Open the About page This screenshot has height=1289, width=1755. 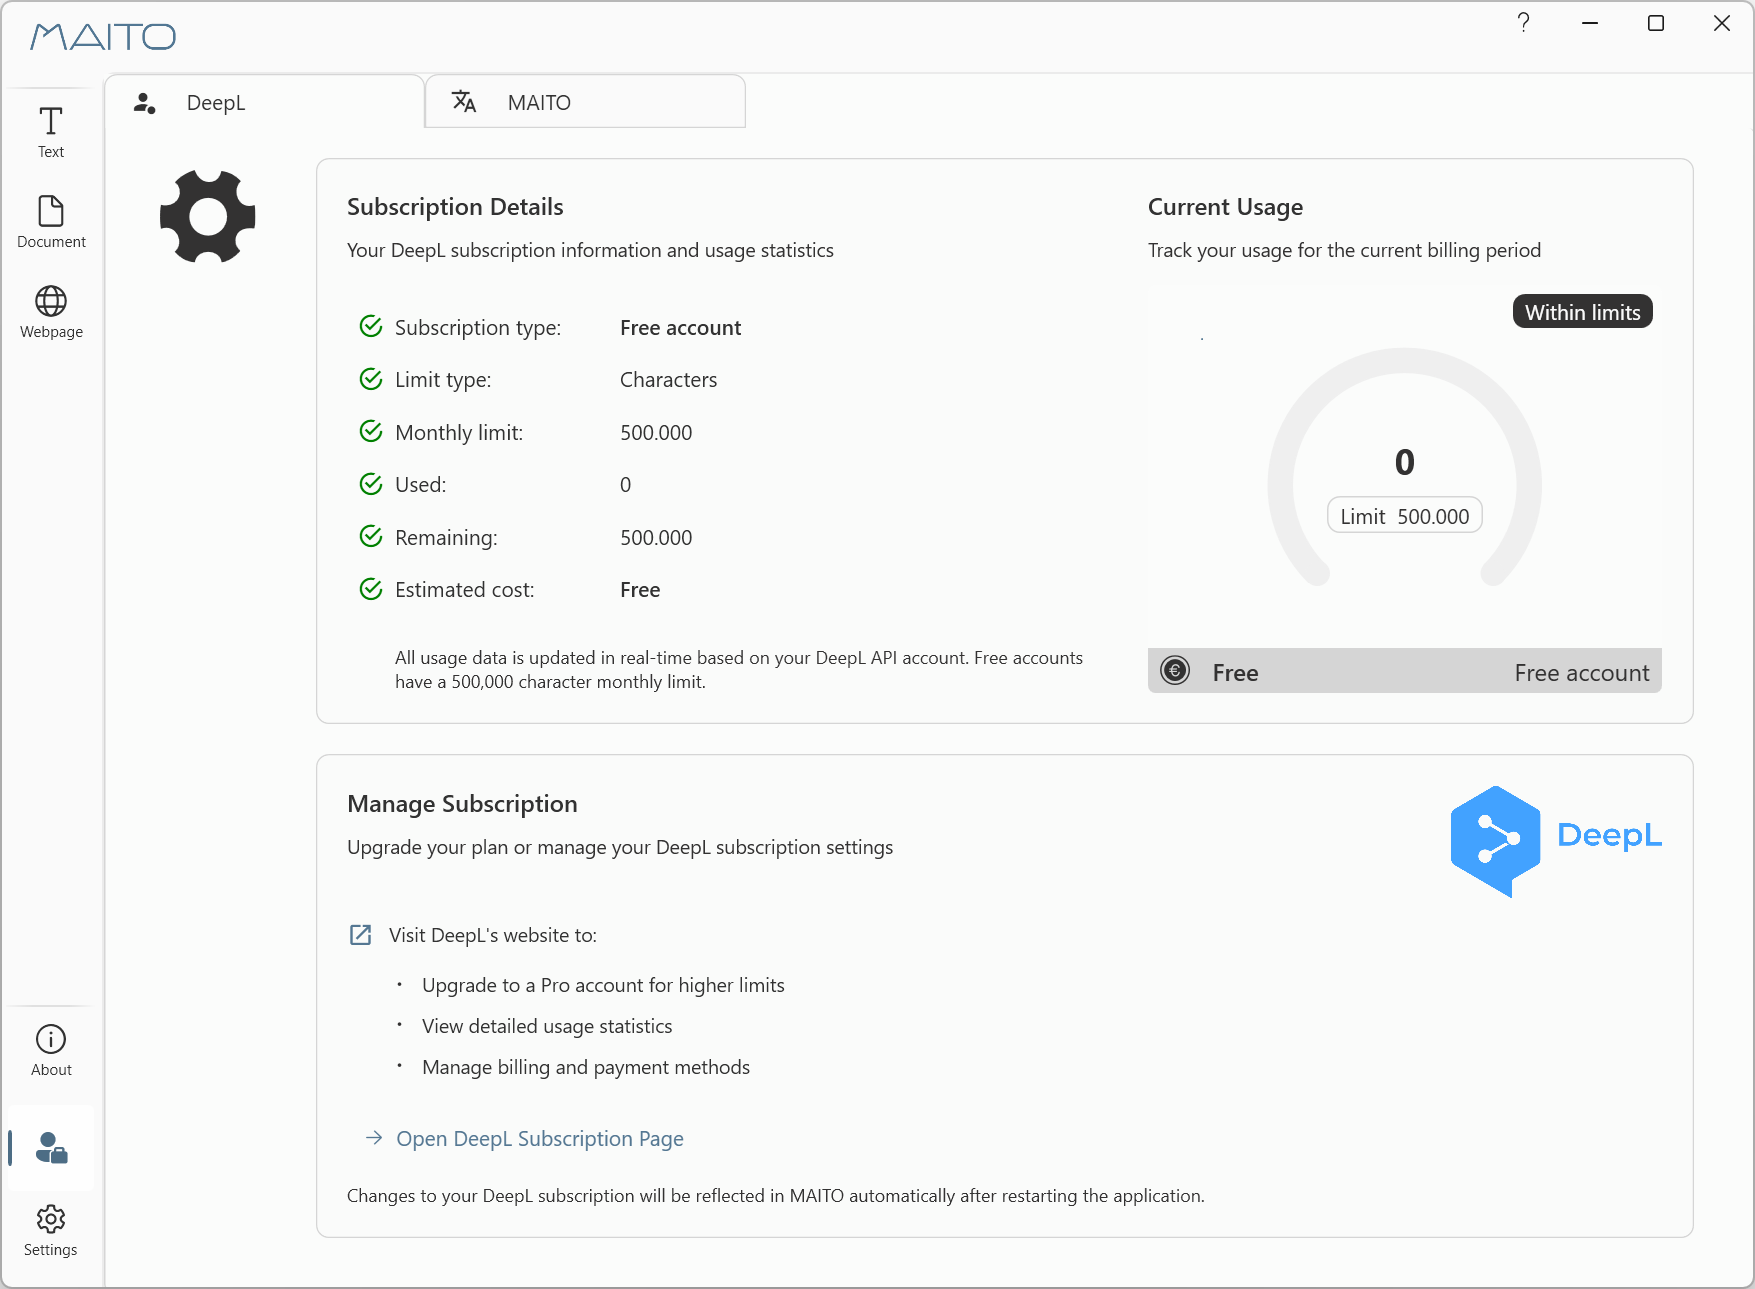point(51,1051)
